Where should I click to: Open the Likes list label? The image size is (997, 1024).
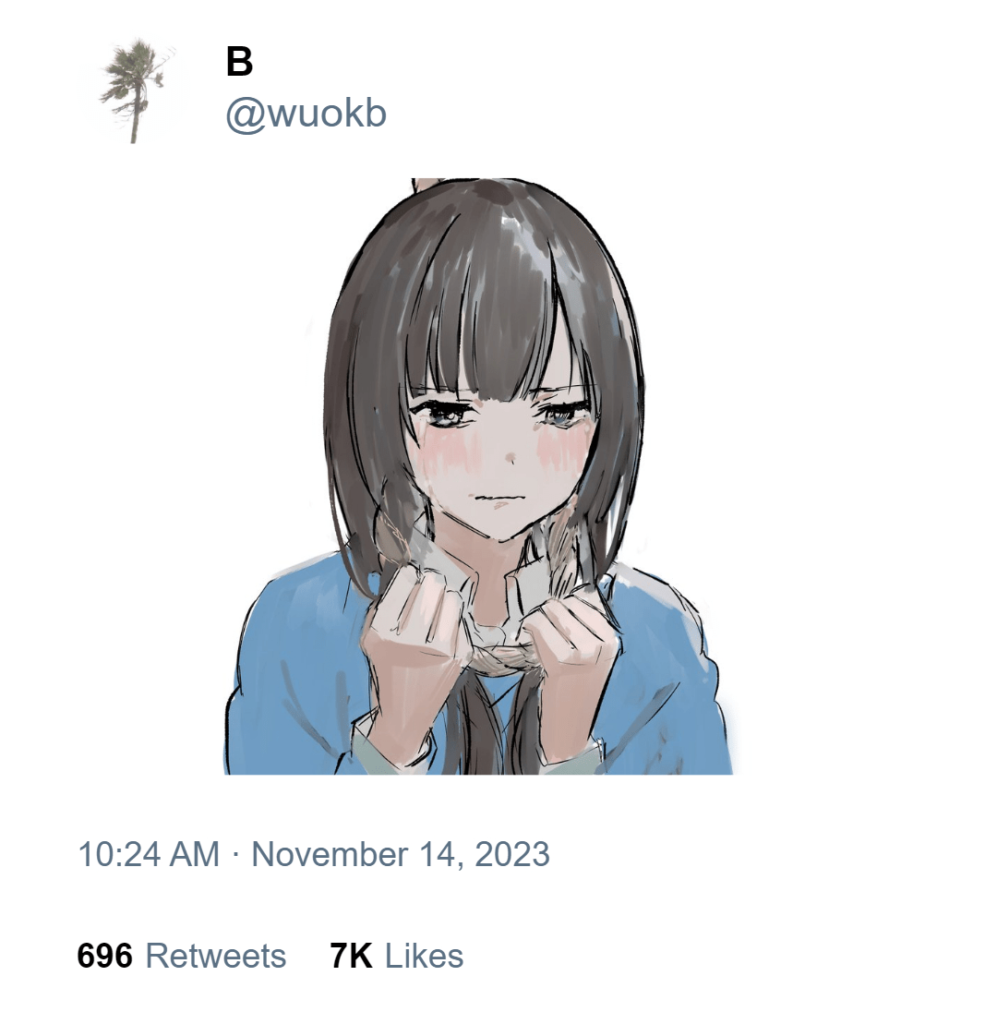coord(424,956)
